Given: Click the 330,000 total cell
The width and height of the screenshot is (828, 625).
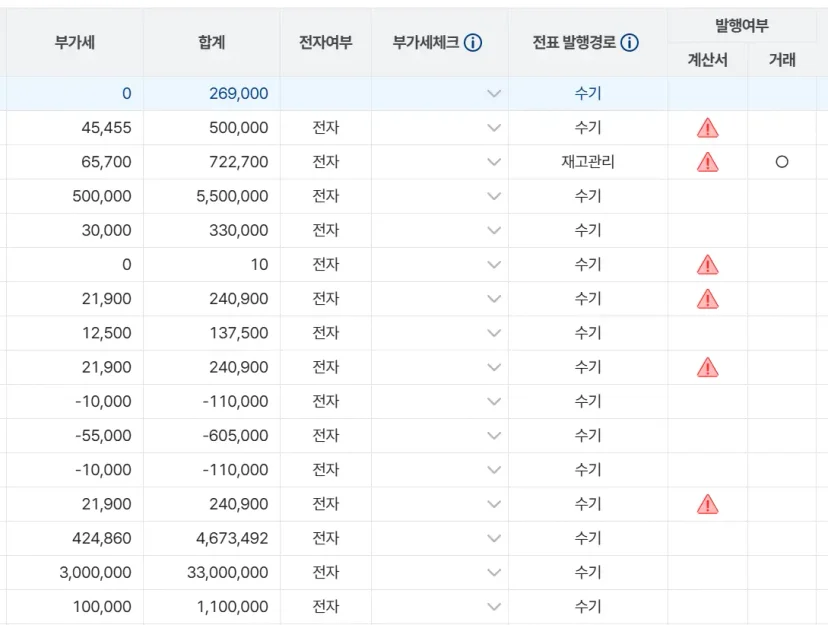Looking at the screenshot, I should click(212, 230).
